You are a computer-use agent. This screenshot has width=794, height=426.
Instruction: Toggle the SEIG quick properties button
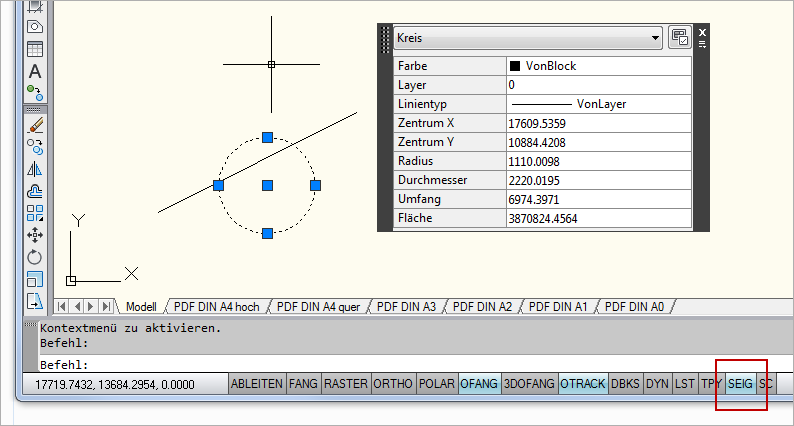pyautogui.click(x=740, y=384)
